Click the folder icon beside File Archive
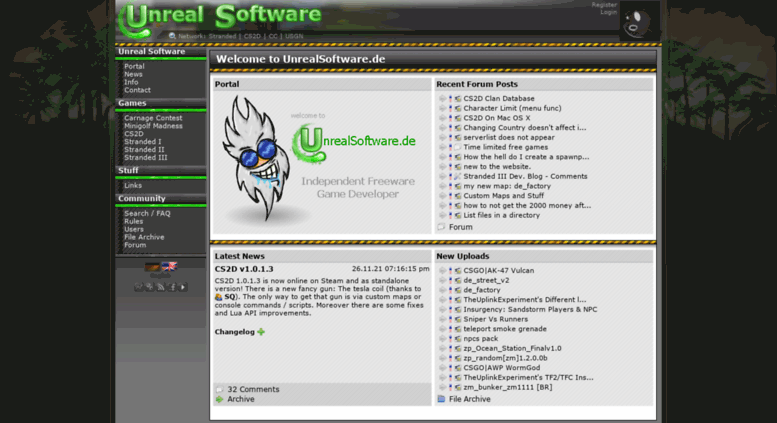This screenshot has width=777, height=423. (x=441, y=399)
